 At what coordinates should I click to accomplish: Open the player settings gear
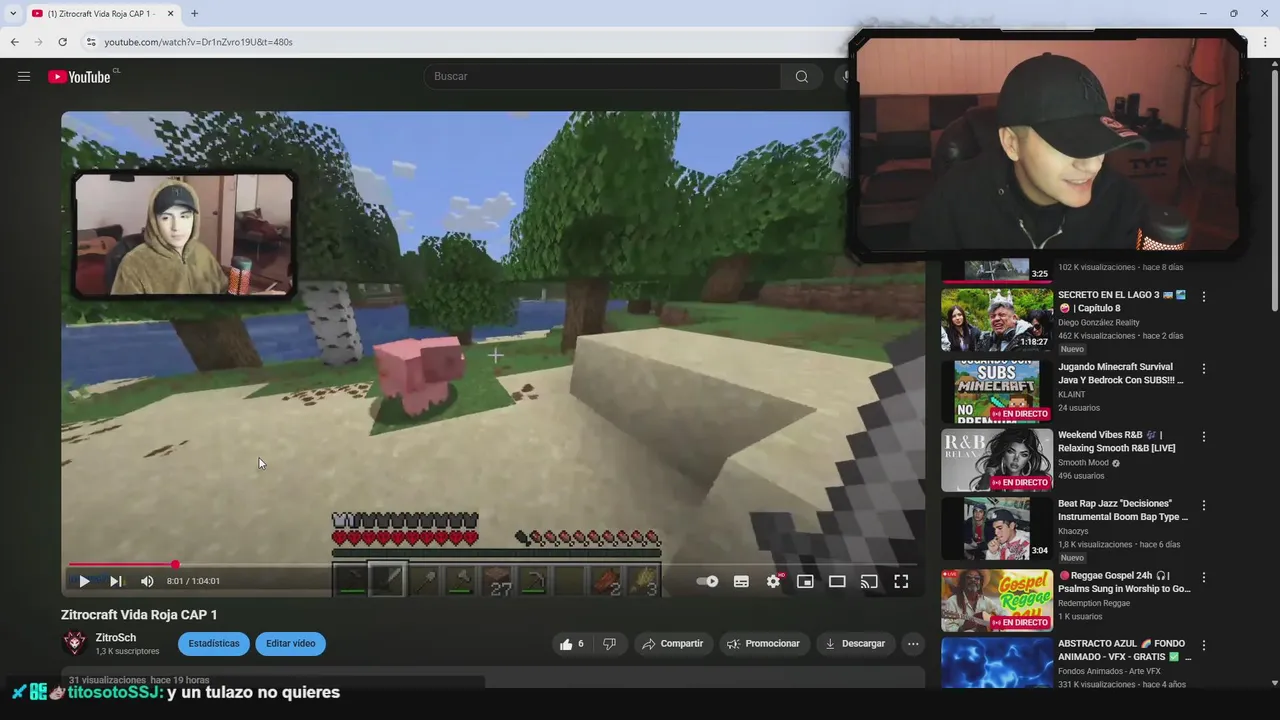pos(773,581)
